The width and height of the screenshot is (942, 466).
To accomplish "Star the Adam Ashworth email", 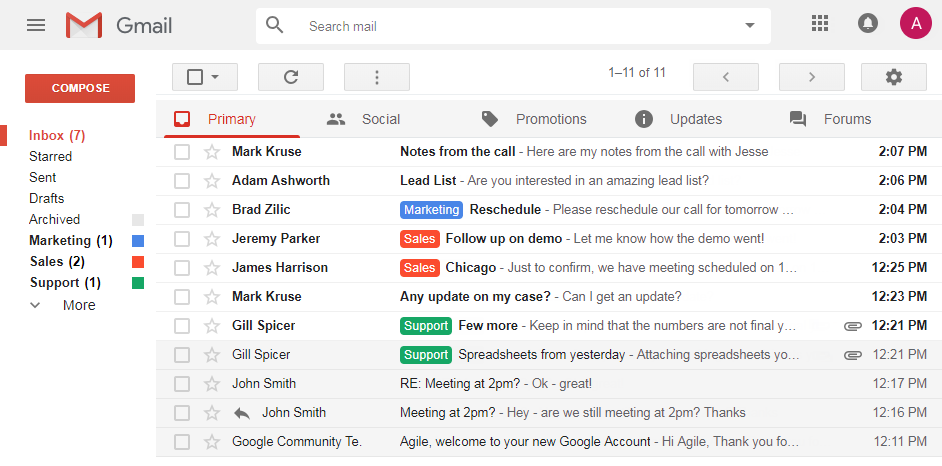I will pos(211,181).
